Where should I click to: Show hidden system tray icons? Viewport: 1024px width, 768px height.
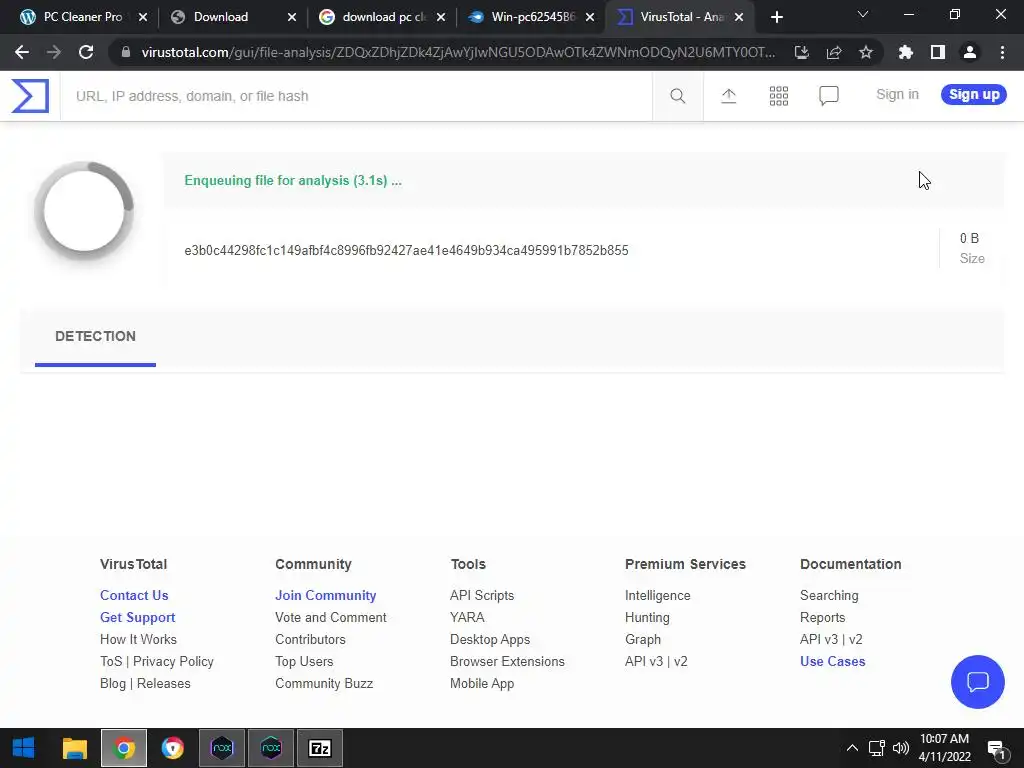(x=852, y=748)
